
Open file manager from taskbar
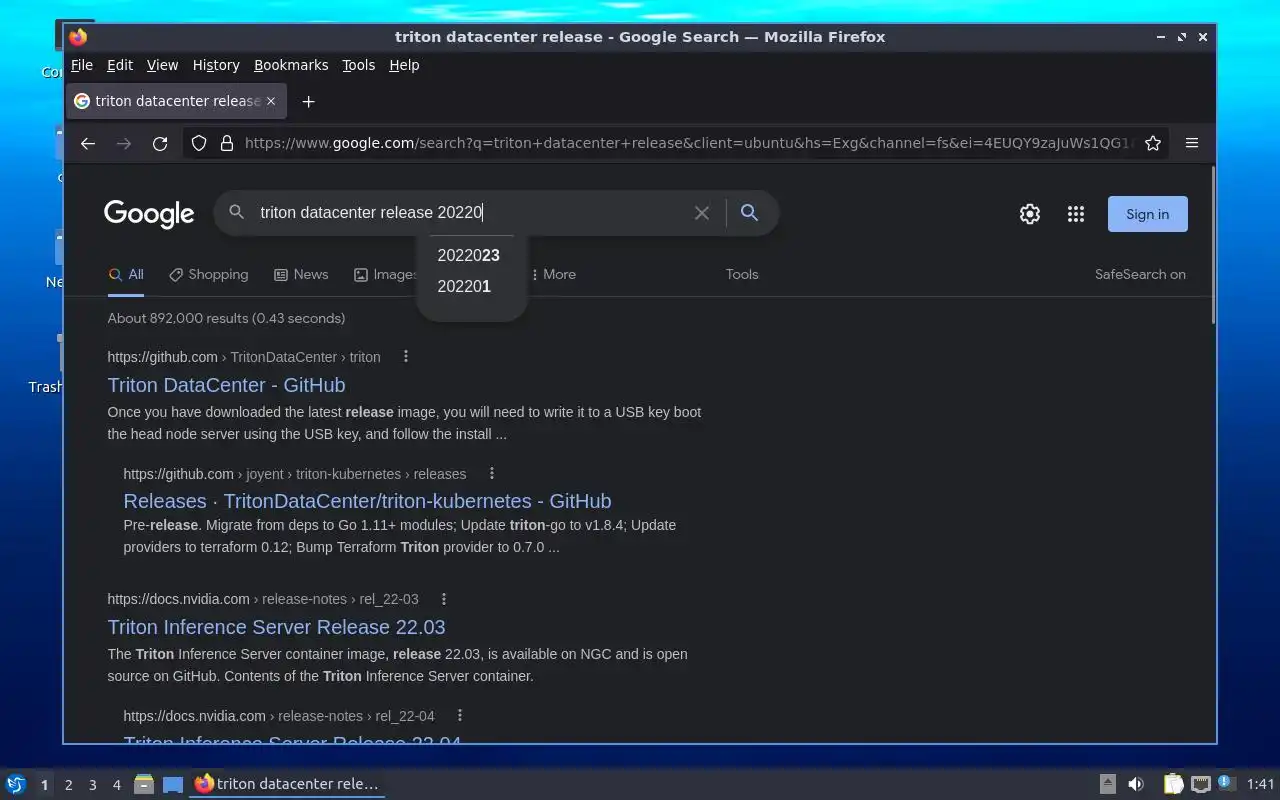tap(143, 784)
